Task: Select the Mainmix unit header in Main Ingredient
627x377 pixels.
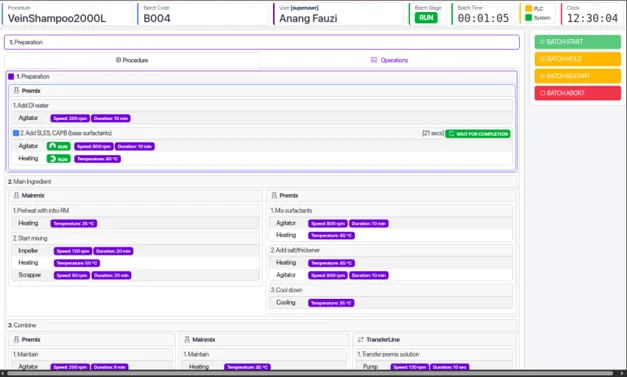Action: [135, 195]
